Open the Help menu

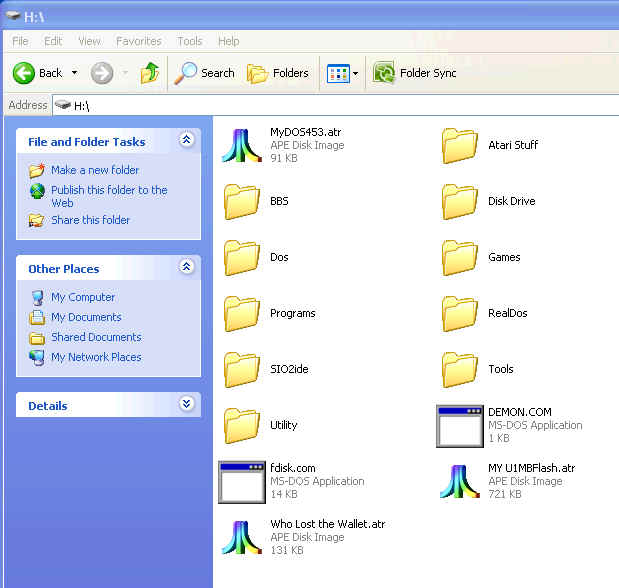(229, 41)
